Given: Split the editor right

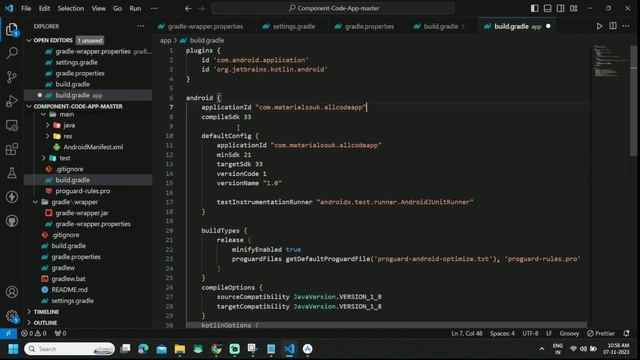Looking at the screenshot, I should (x=613, y=26).
